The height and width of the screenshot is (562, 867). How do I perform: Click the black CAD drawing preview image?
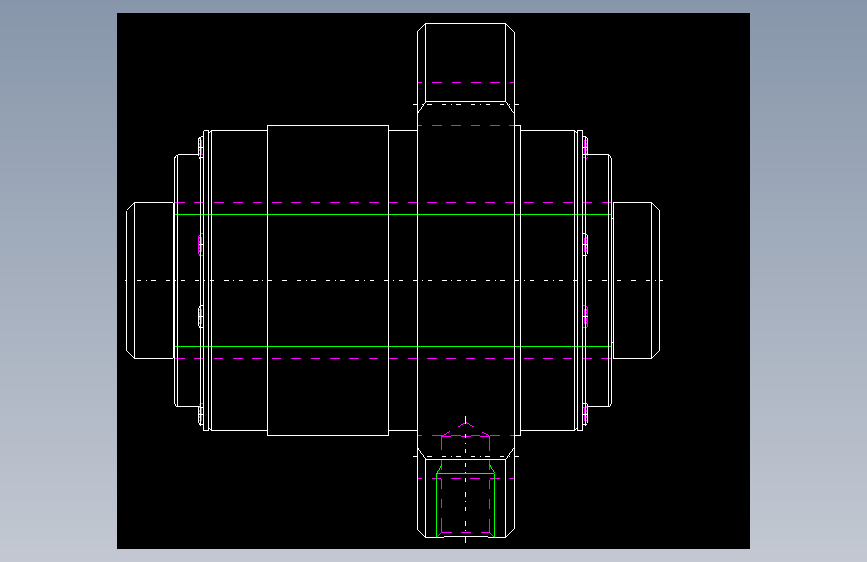click(433, 280)
